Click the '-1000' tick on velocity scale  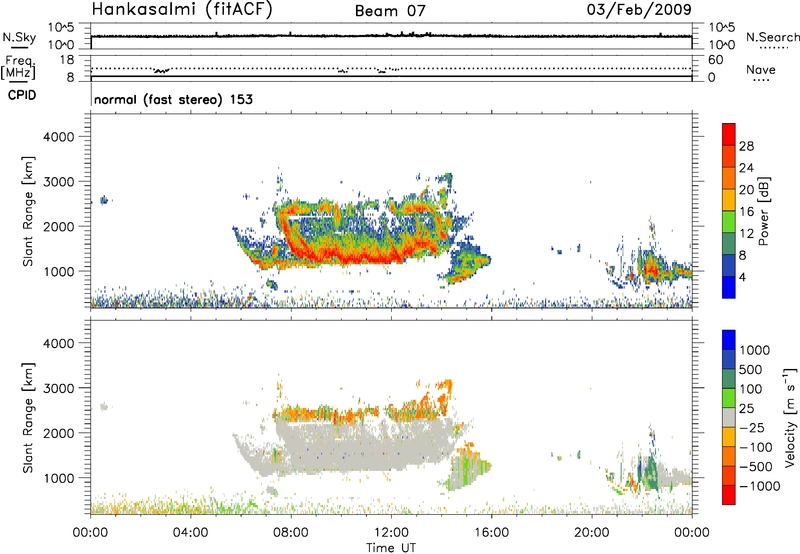pos(760,486)
